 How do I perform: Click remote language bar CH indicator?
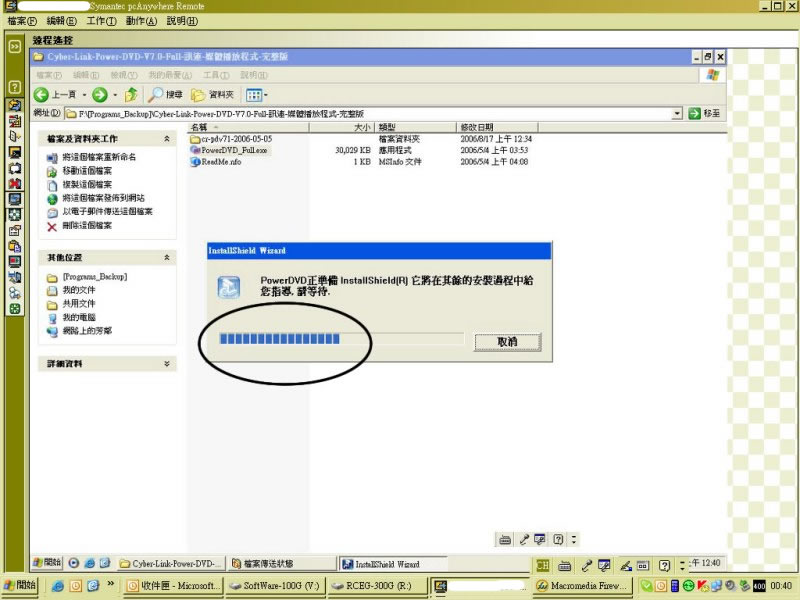pos(543,565)
